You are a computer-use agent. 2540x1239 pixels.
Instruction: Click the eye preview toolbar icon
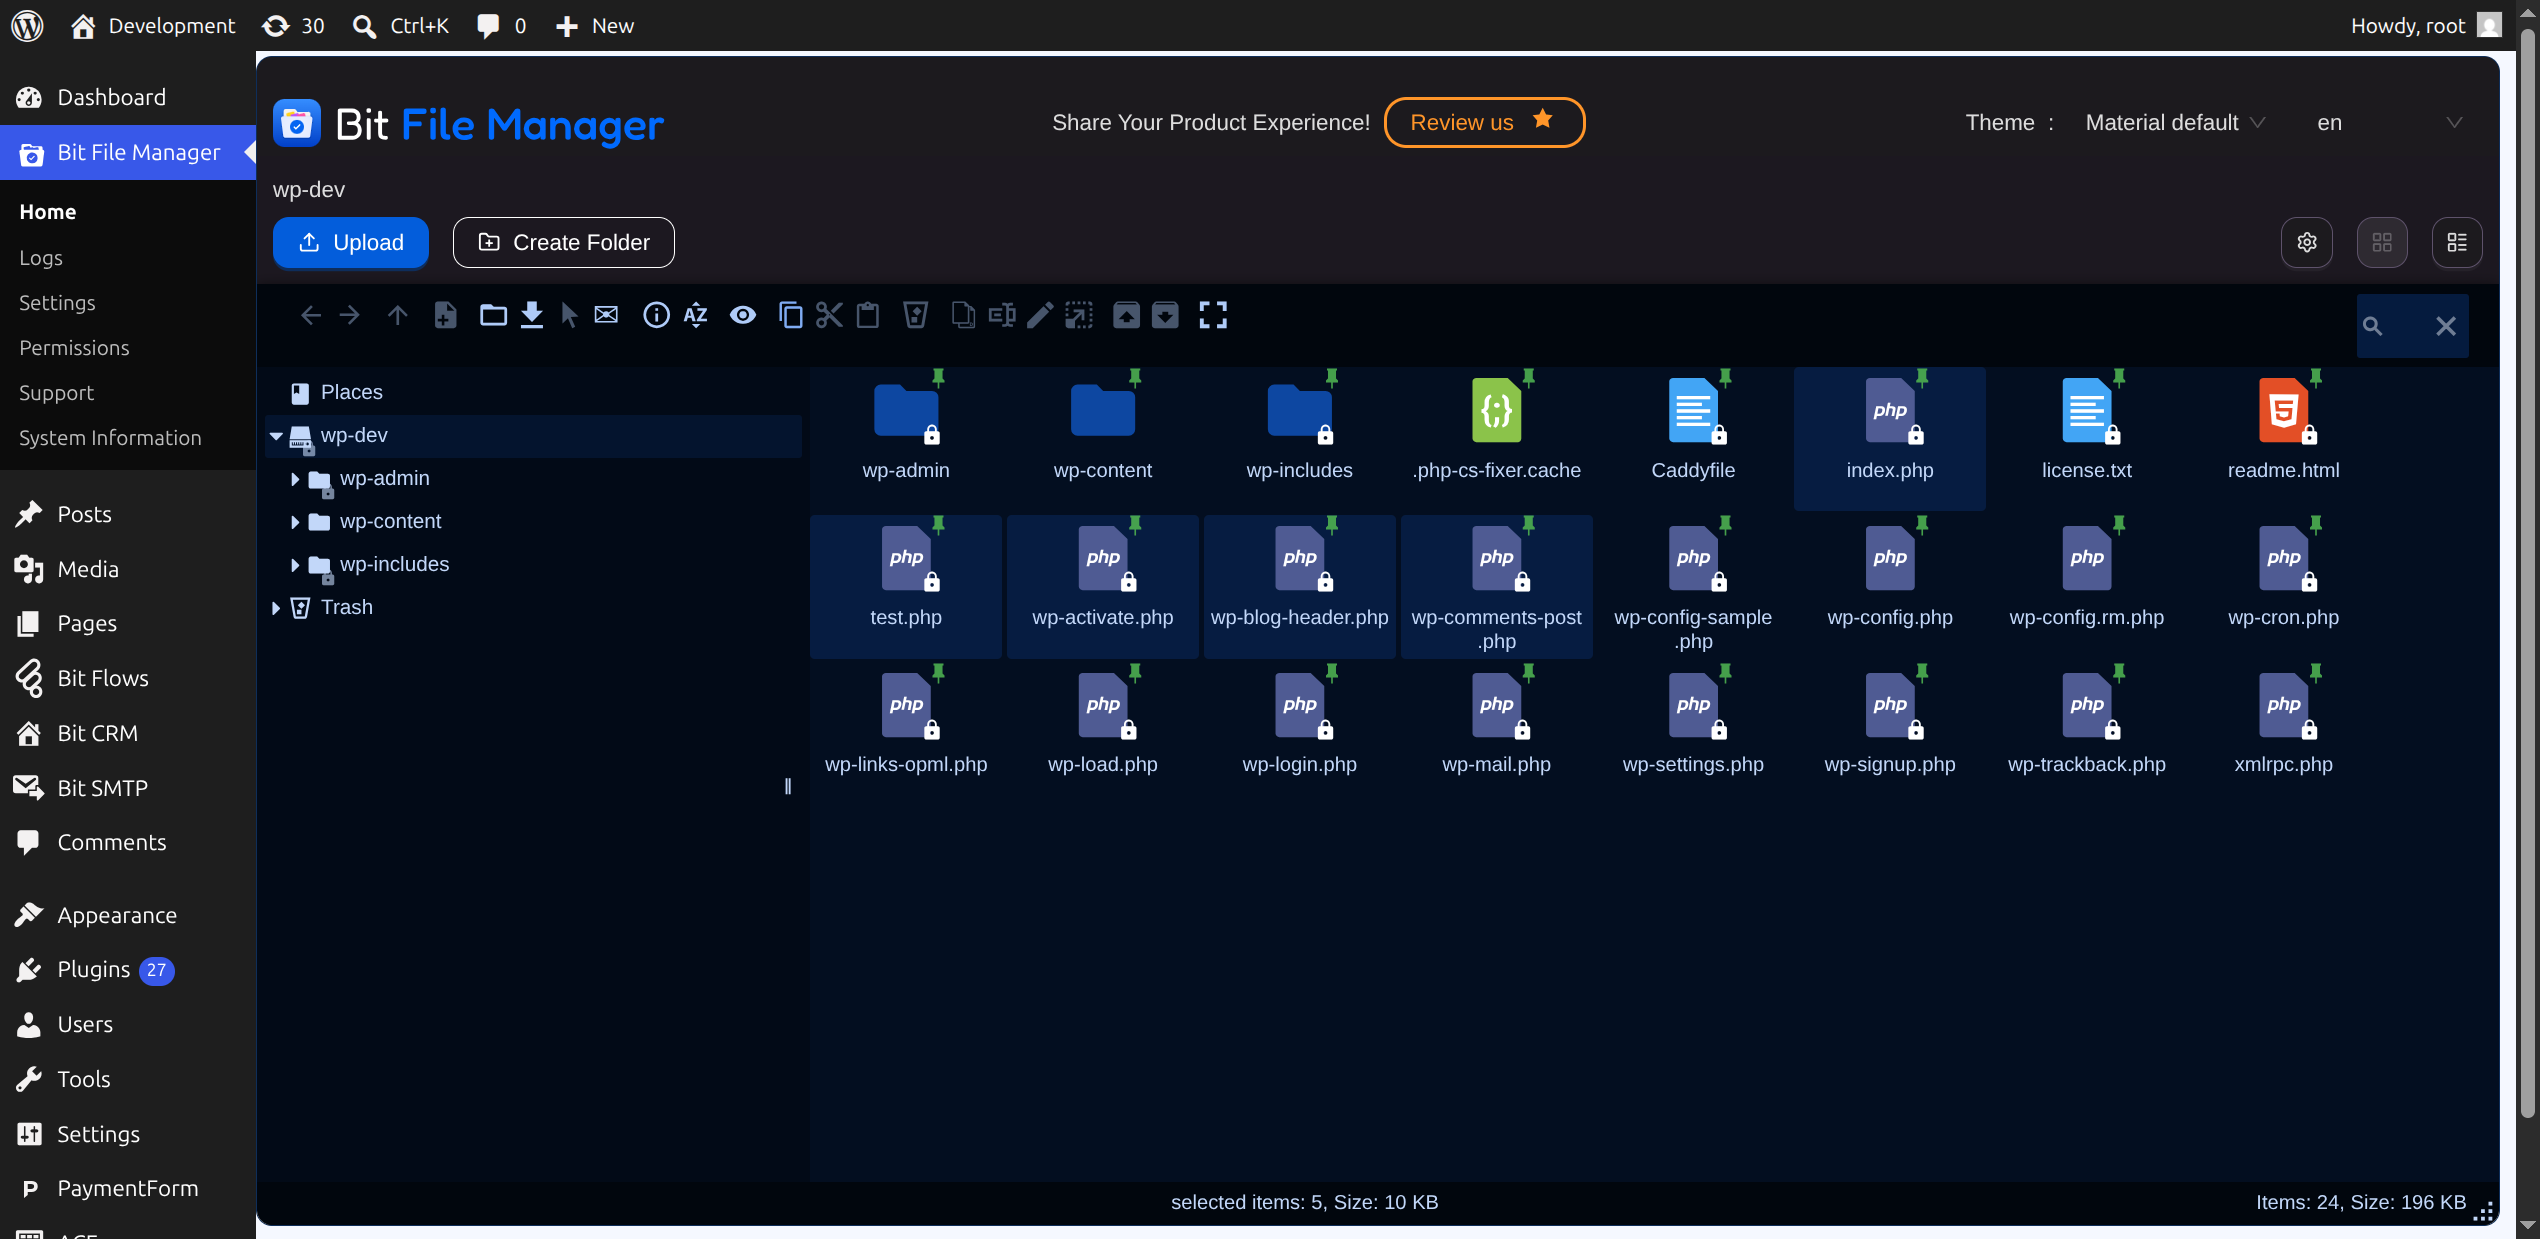point(743,316)
